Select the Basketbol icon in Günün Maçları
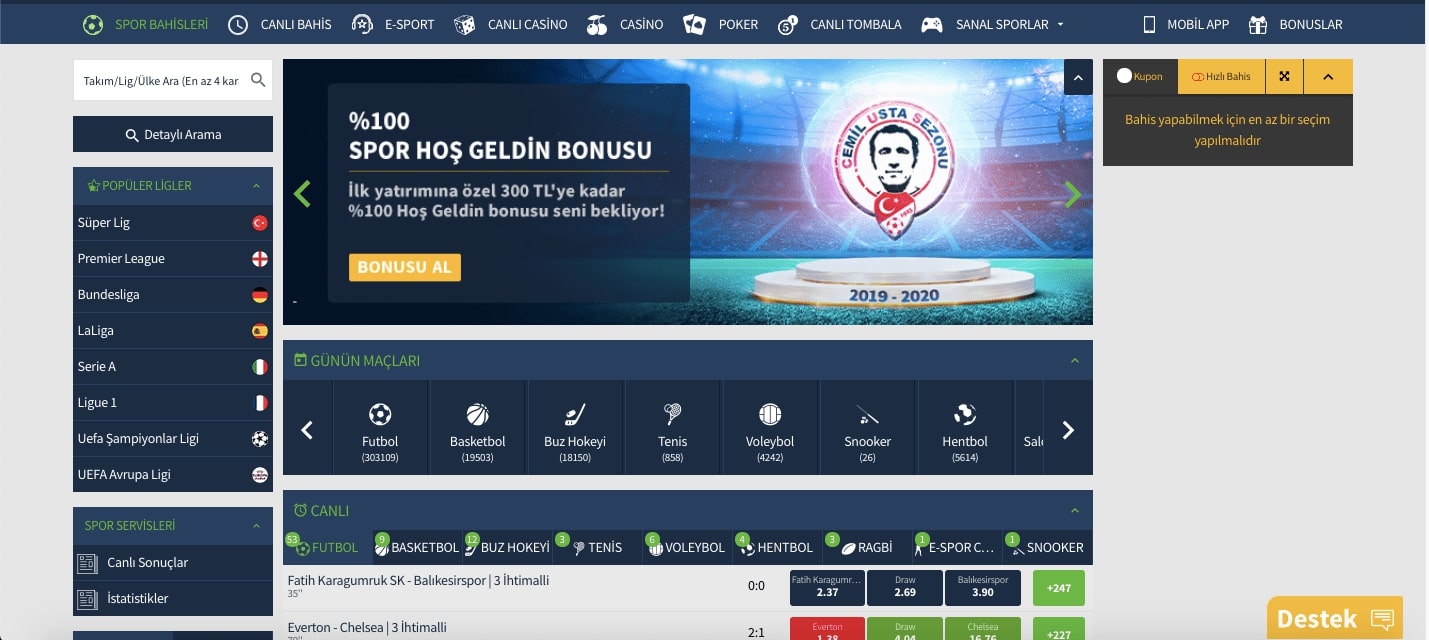 477,414
